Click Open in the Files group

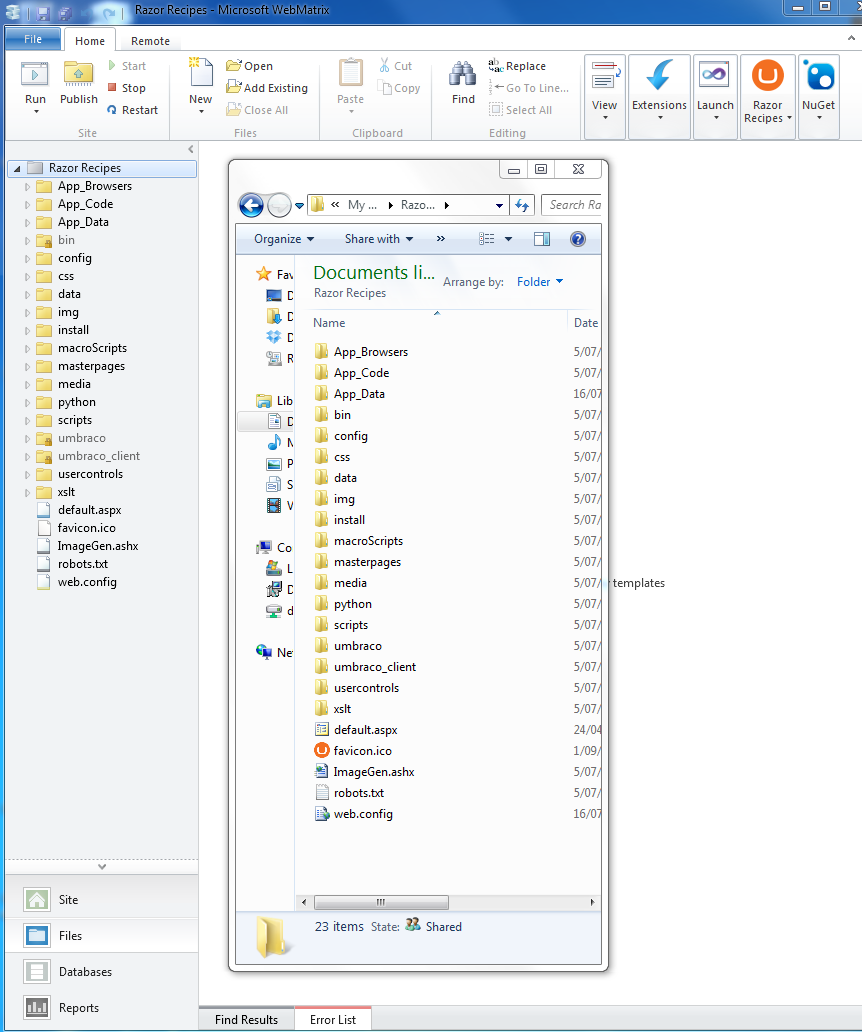pyautogui.click(x=249, y=66)
